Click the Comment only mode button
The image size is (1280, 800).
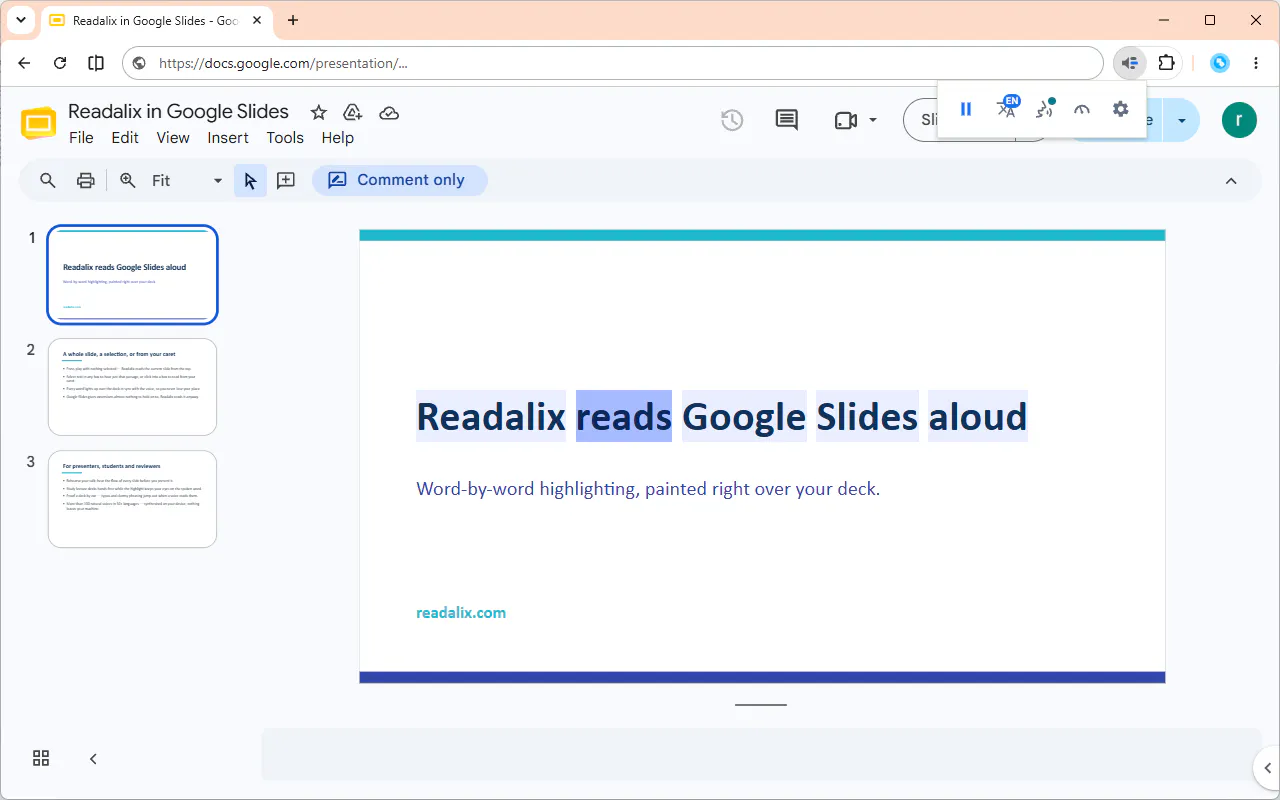coord(399,180)
